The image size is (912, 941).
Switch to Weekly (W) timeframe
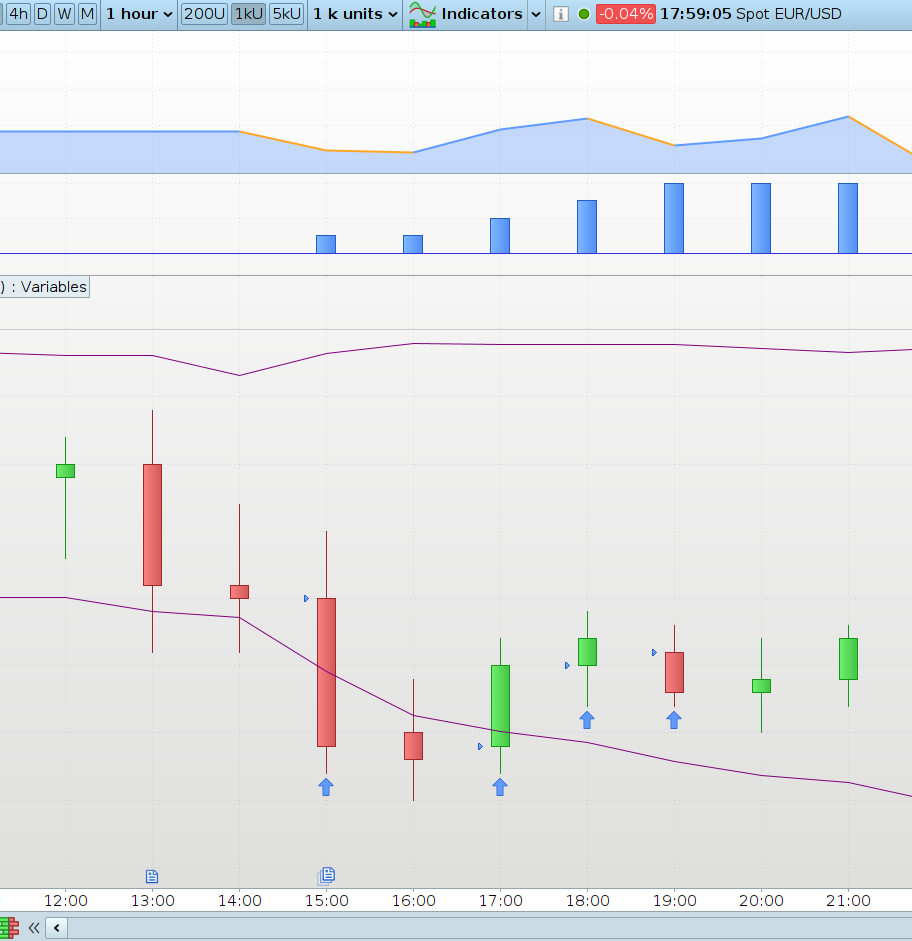[64, 13]
